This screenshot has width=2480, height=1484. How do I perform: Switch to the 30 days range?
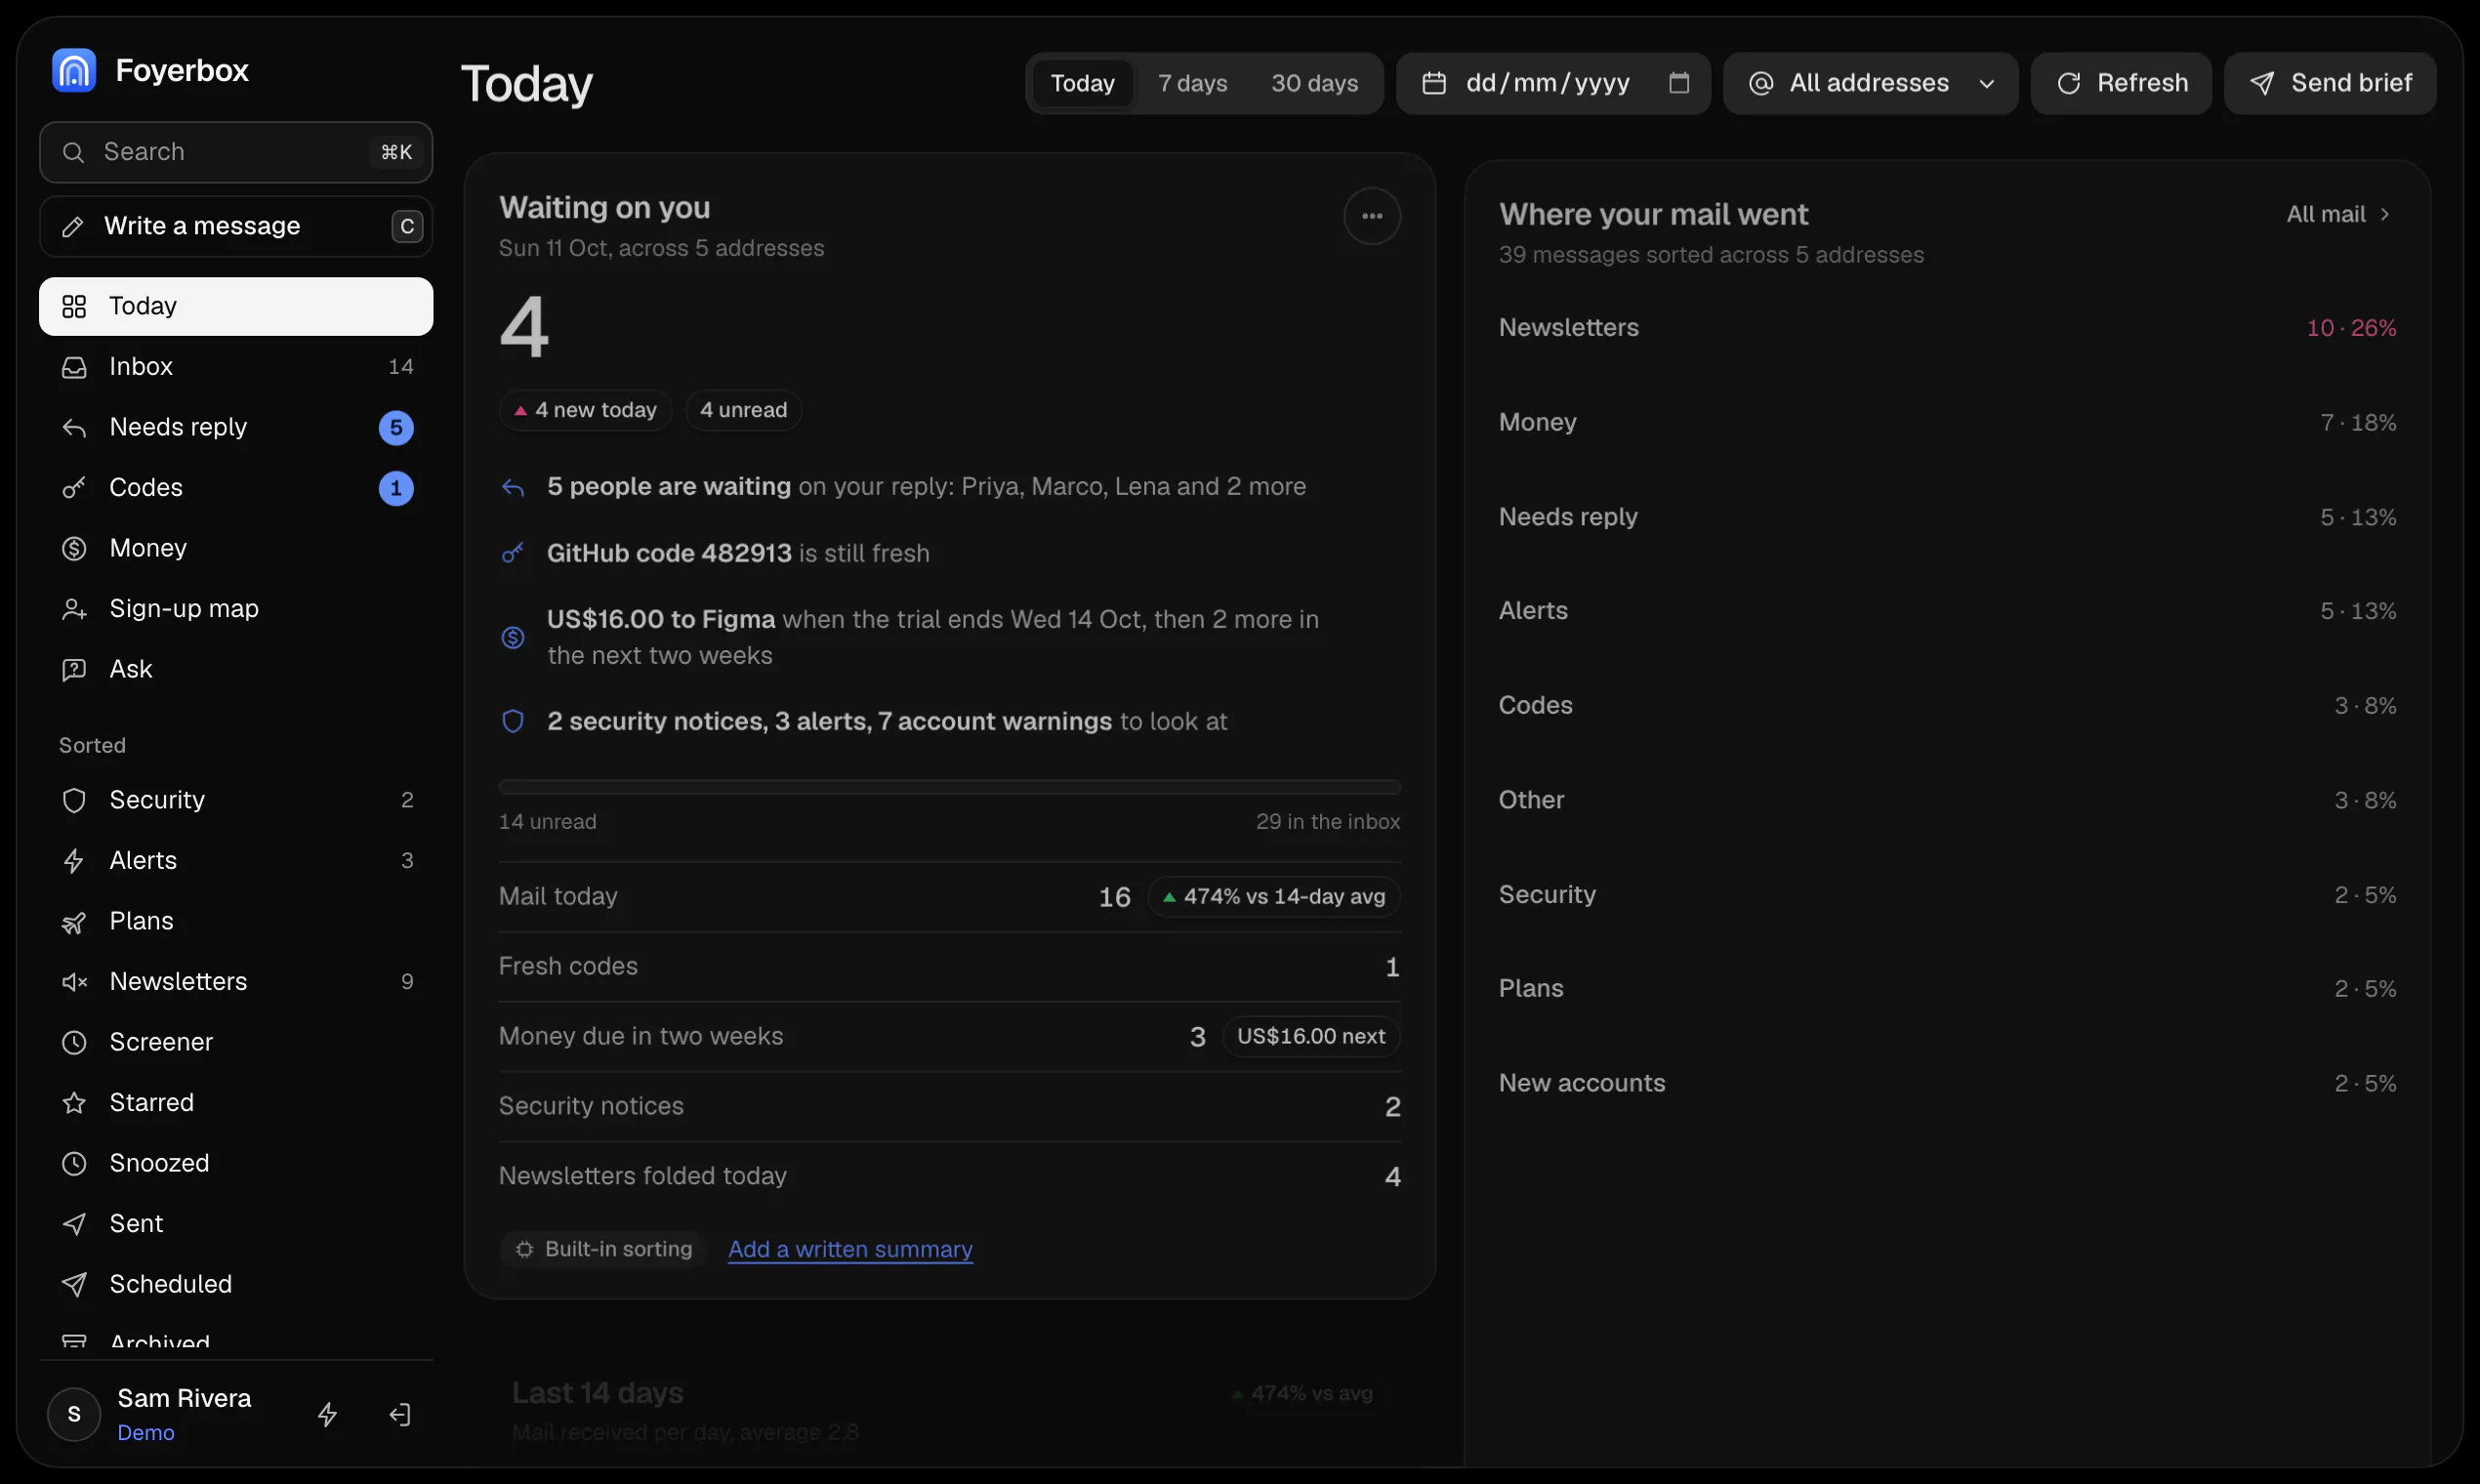[x=1314, y=83]
